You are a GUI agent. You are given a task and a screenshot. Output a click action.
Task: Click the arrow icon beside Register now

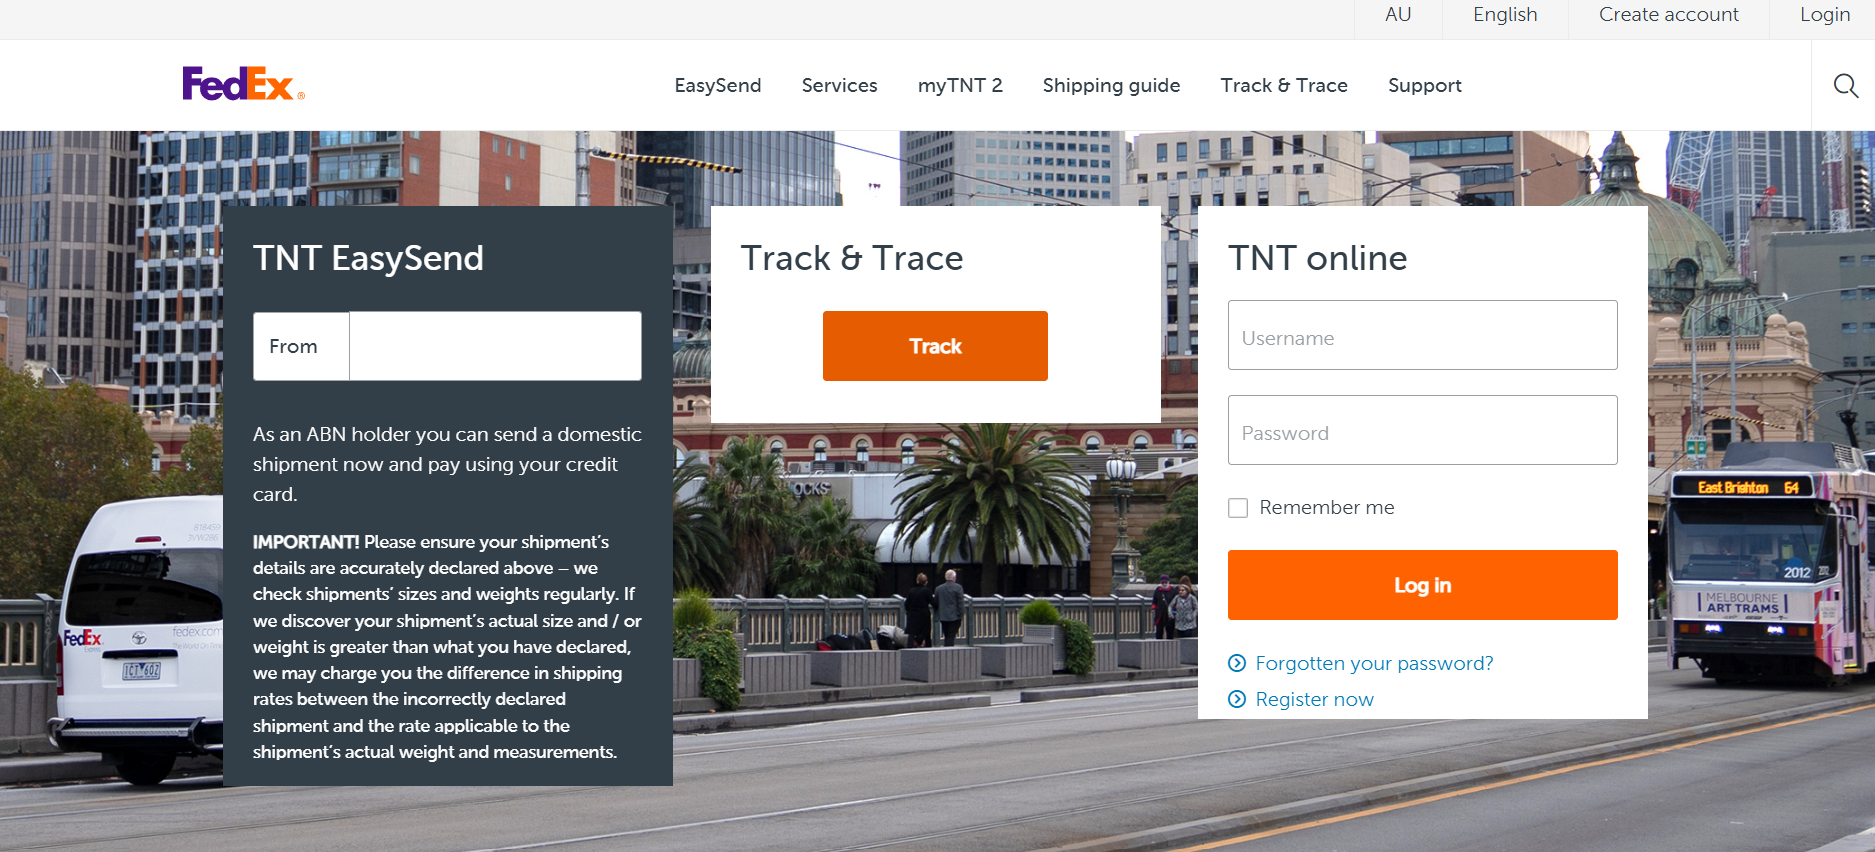pos(1237,699)
